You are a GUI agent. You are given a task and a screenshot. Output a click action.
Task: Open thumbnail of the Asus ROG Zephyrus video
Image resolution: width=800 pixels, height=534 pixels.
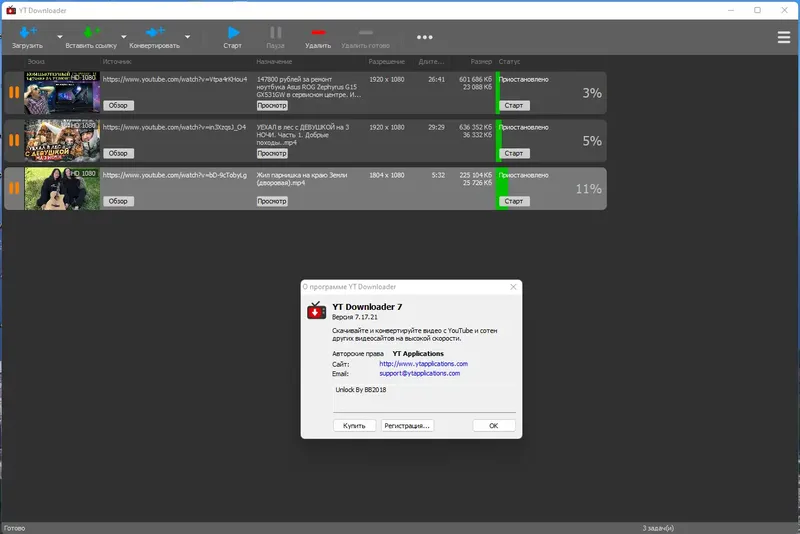click(x=62, y=92)
